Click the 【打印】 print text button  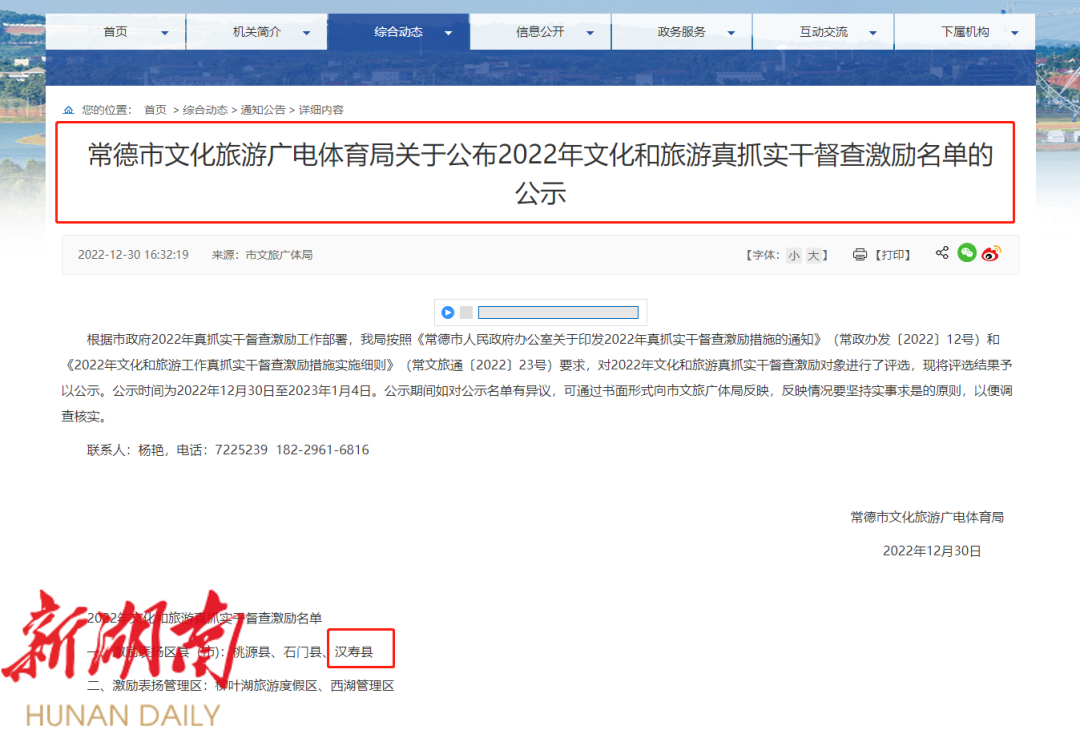click(893, 255)
